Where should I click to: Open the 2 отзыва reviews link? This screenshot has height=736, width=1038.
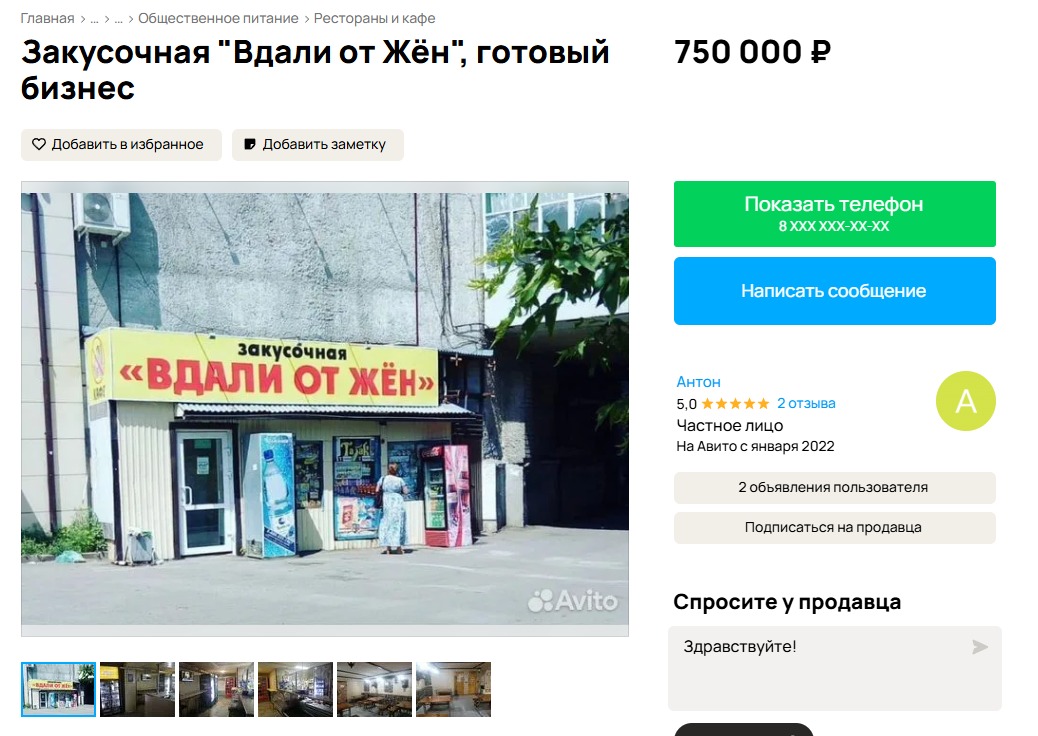(806, 403)
